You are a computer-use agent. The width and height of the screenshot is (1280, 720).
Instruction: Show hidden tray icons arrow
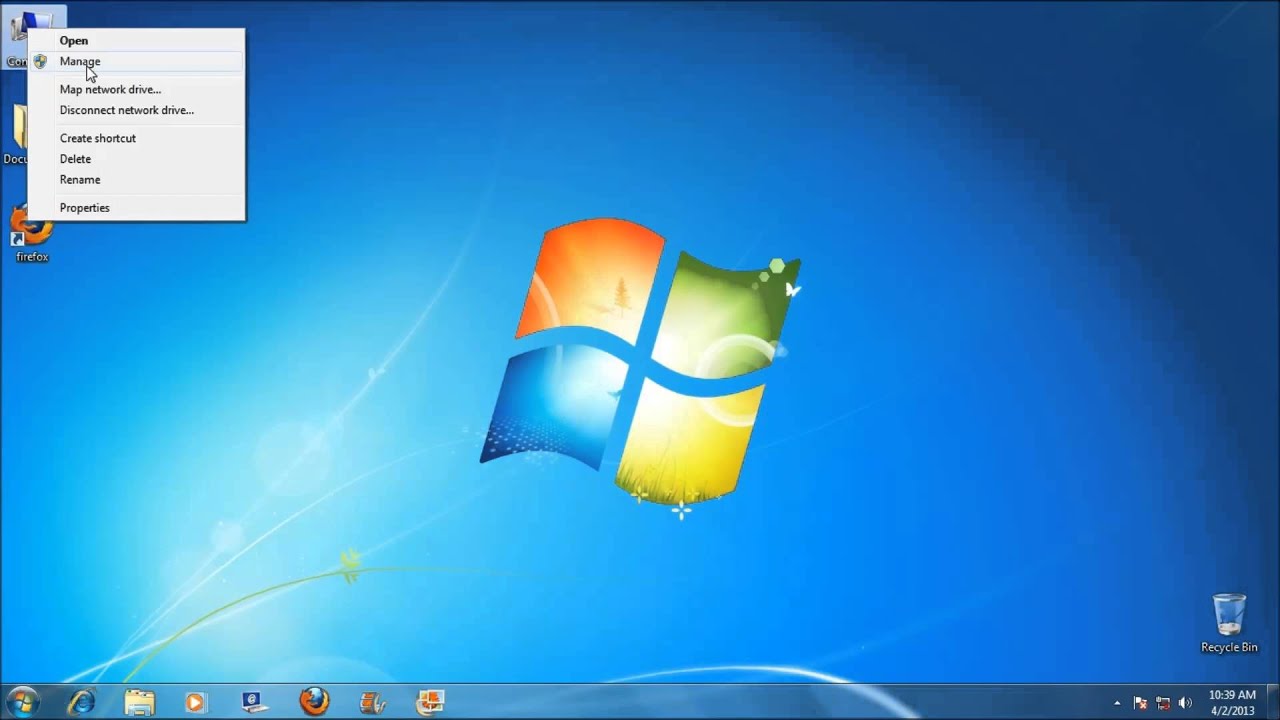pyautogui.click(x=1117, y=703)
